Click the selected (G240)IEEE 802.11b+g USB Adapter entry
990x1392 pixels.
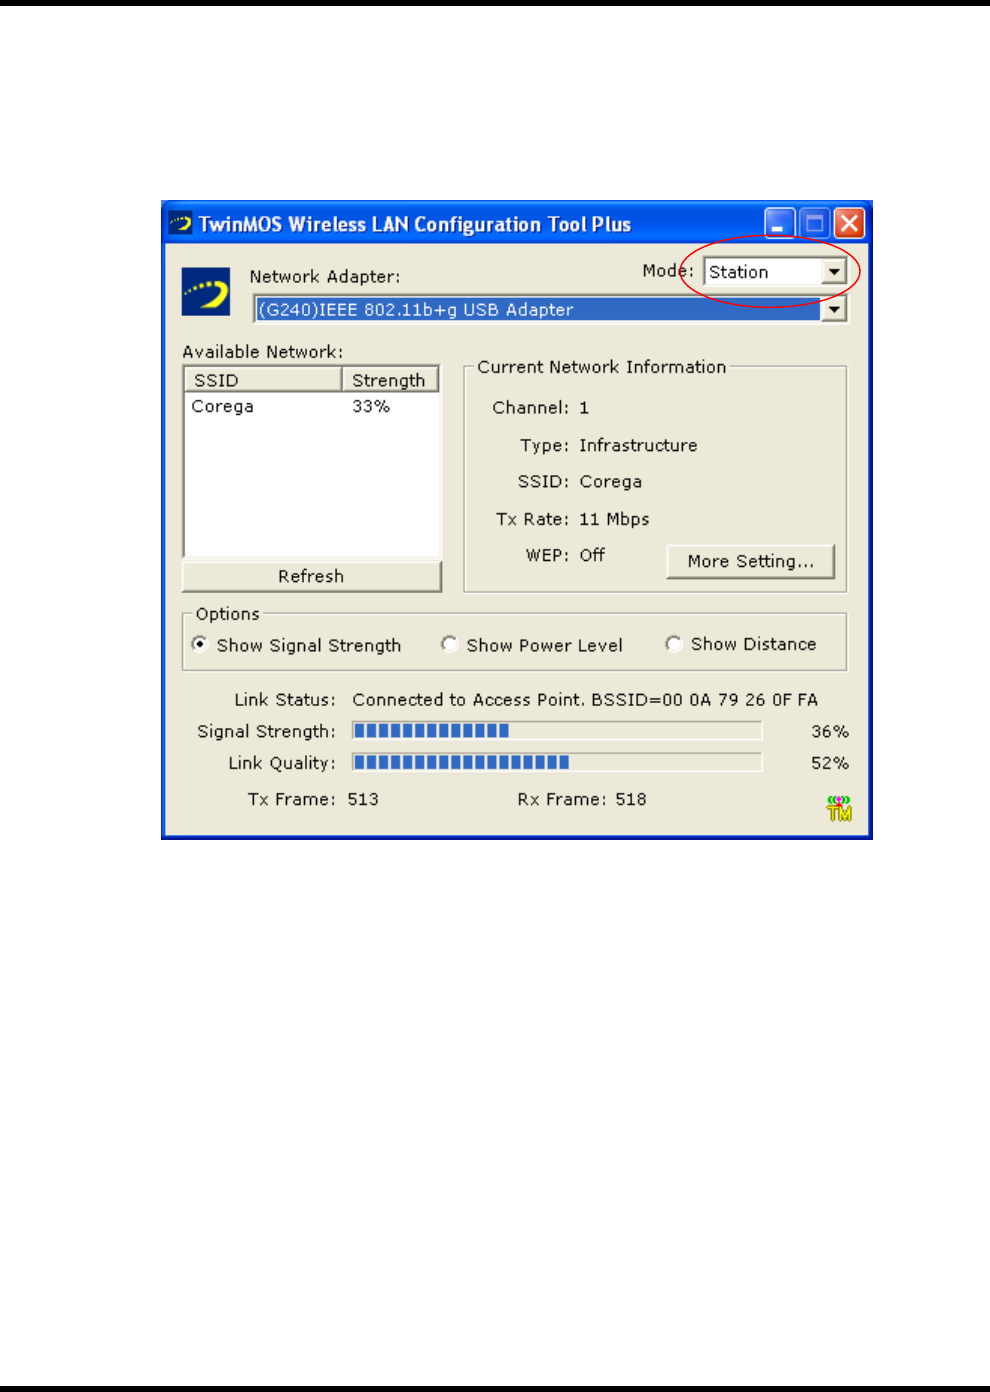pyautogui.click(x=538, y=310)
